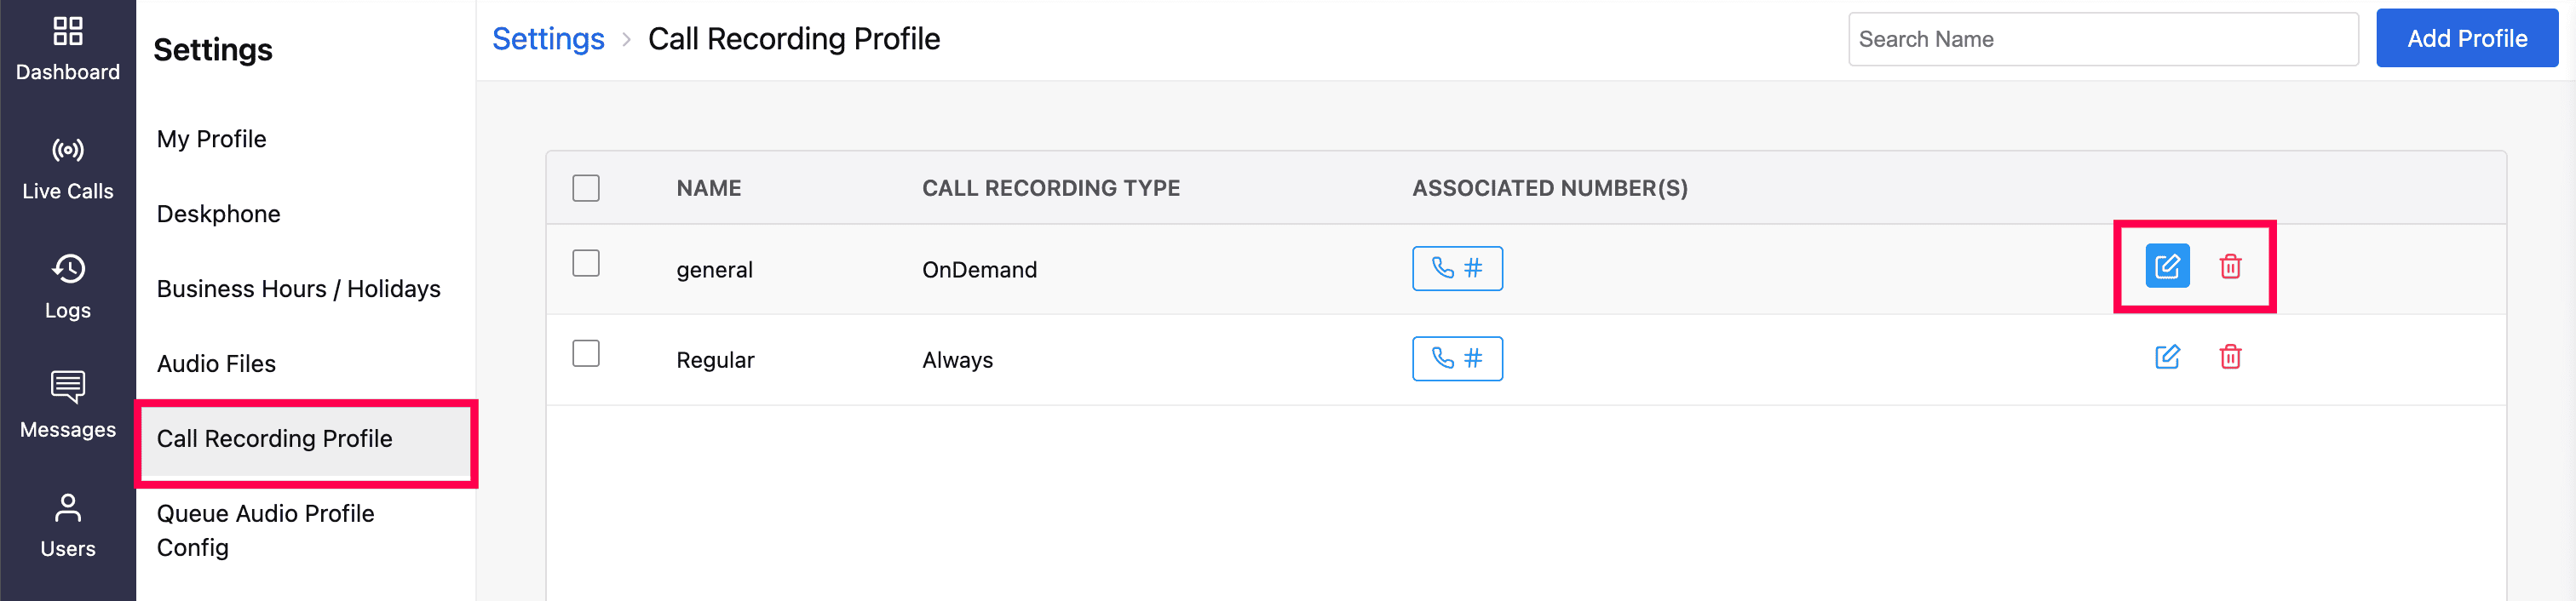Open Audio Files settings menu item
Image resolution: width=2576 pixels, height=601 pixels.
tap(216, 364)
